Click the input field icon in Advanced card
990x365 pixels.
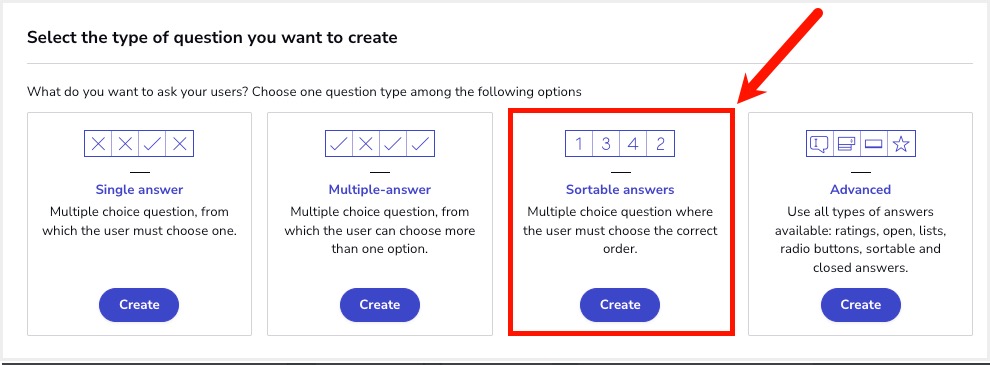pyautogui.click(x=874, y=145)
